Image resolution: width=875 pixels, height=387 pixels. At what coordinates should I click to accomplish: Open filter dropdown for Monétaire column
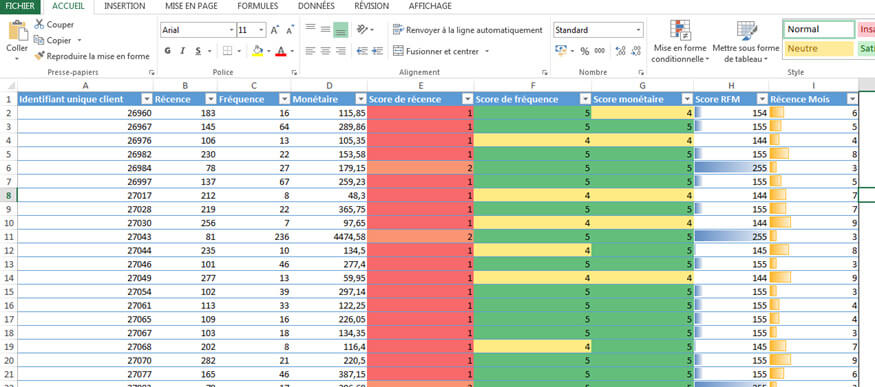pyautogui.click(x=360, y=99)
